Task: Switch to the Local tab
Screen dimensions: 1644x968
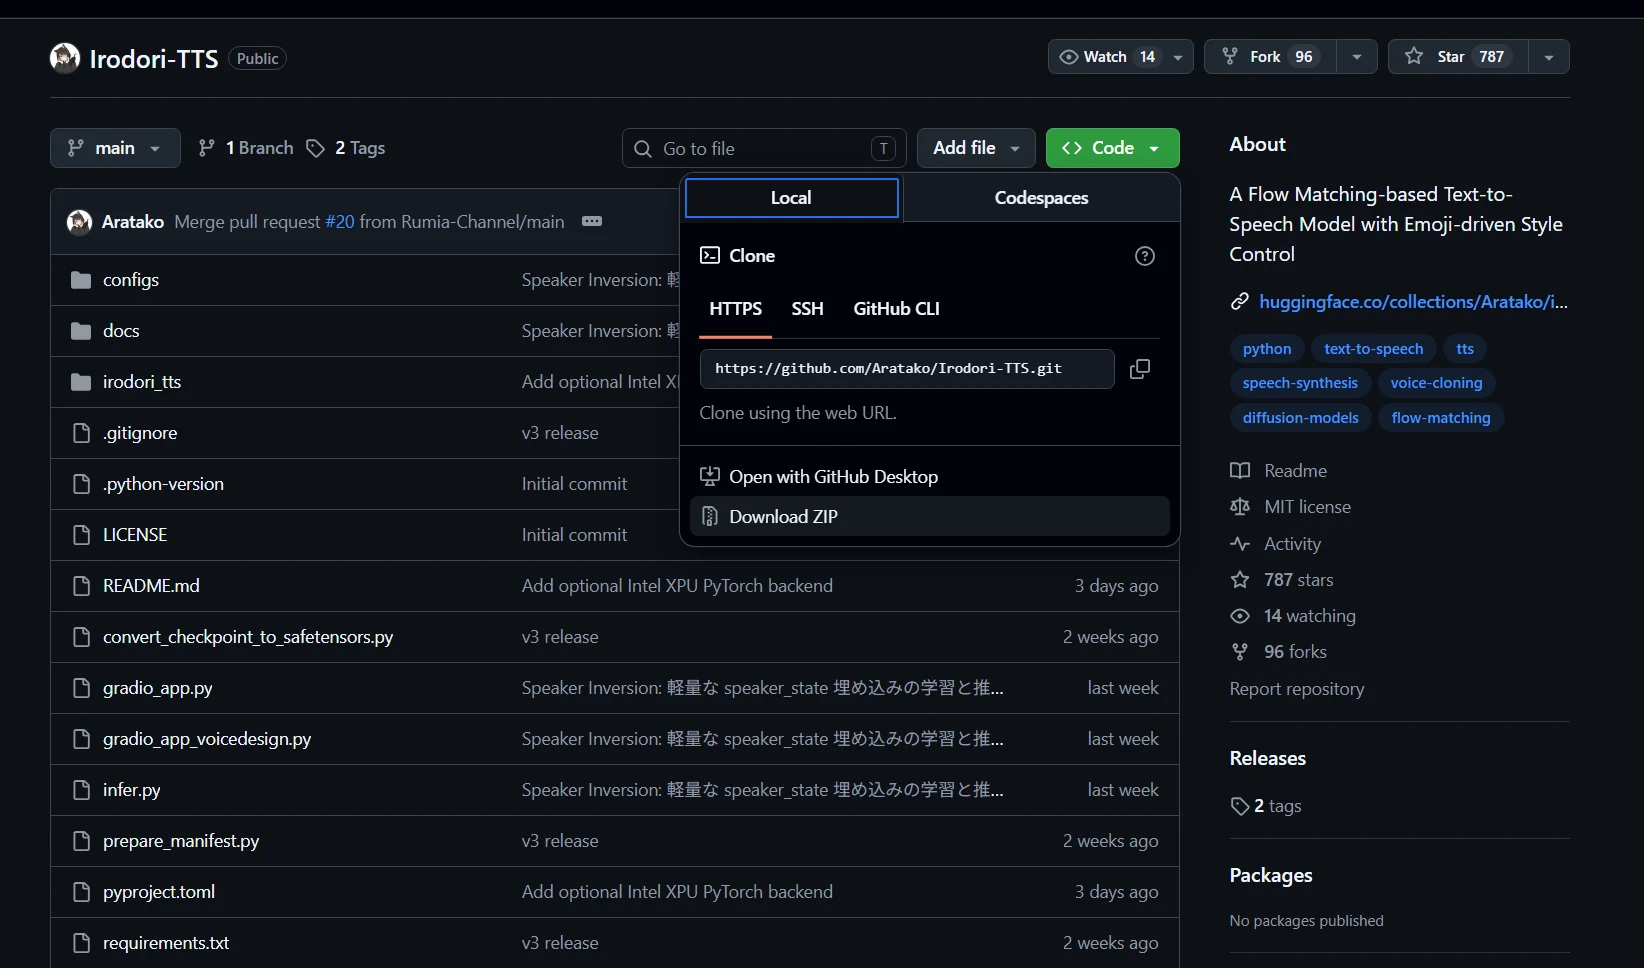Action: coord(792,198)
